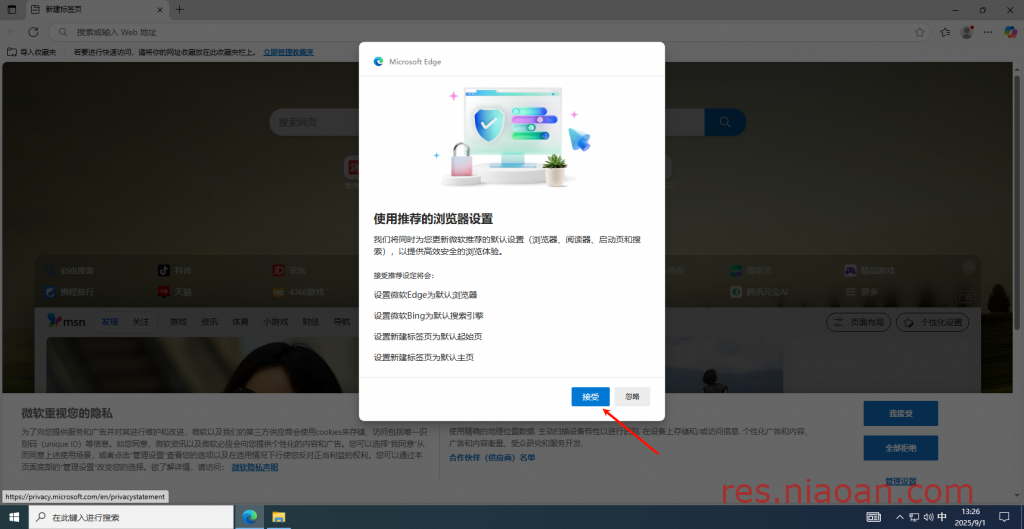1024x529 pixels.
Task: Open the 合作伙伴（供应商）名单 link
Action: pyautogui.click(x=492, y=457)
